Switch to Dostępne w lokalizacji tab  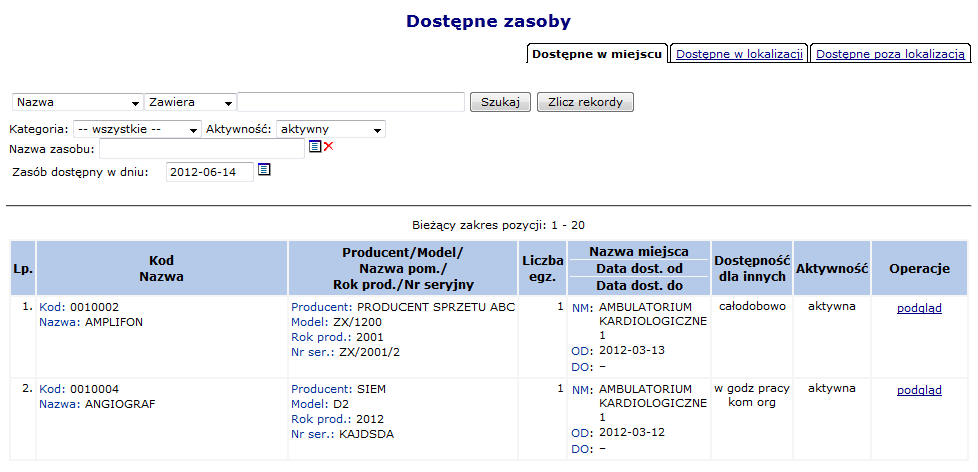pos(739,54)
